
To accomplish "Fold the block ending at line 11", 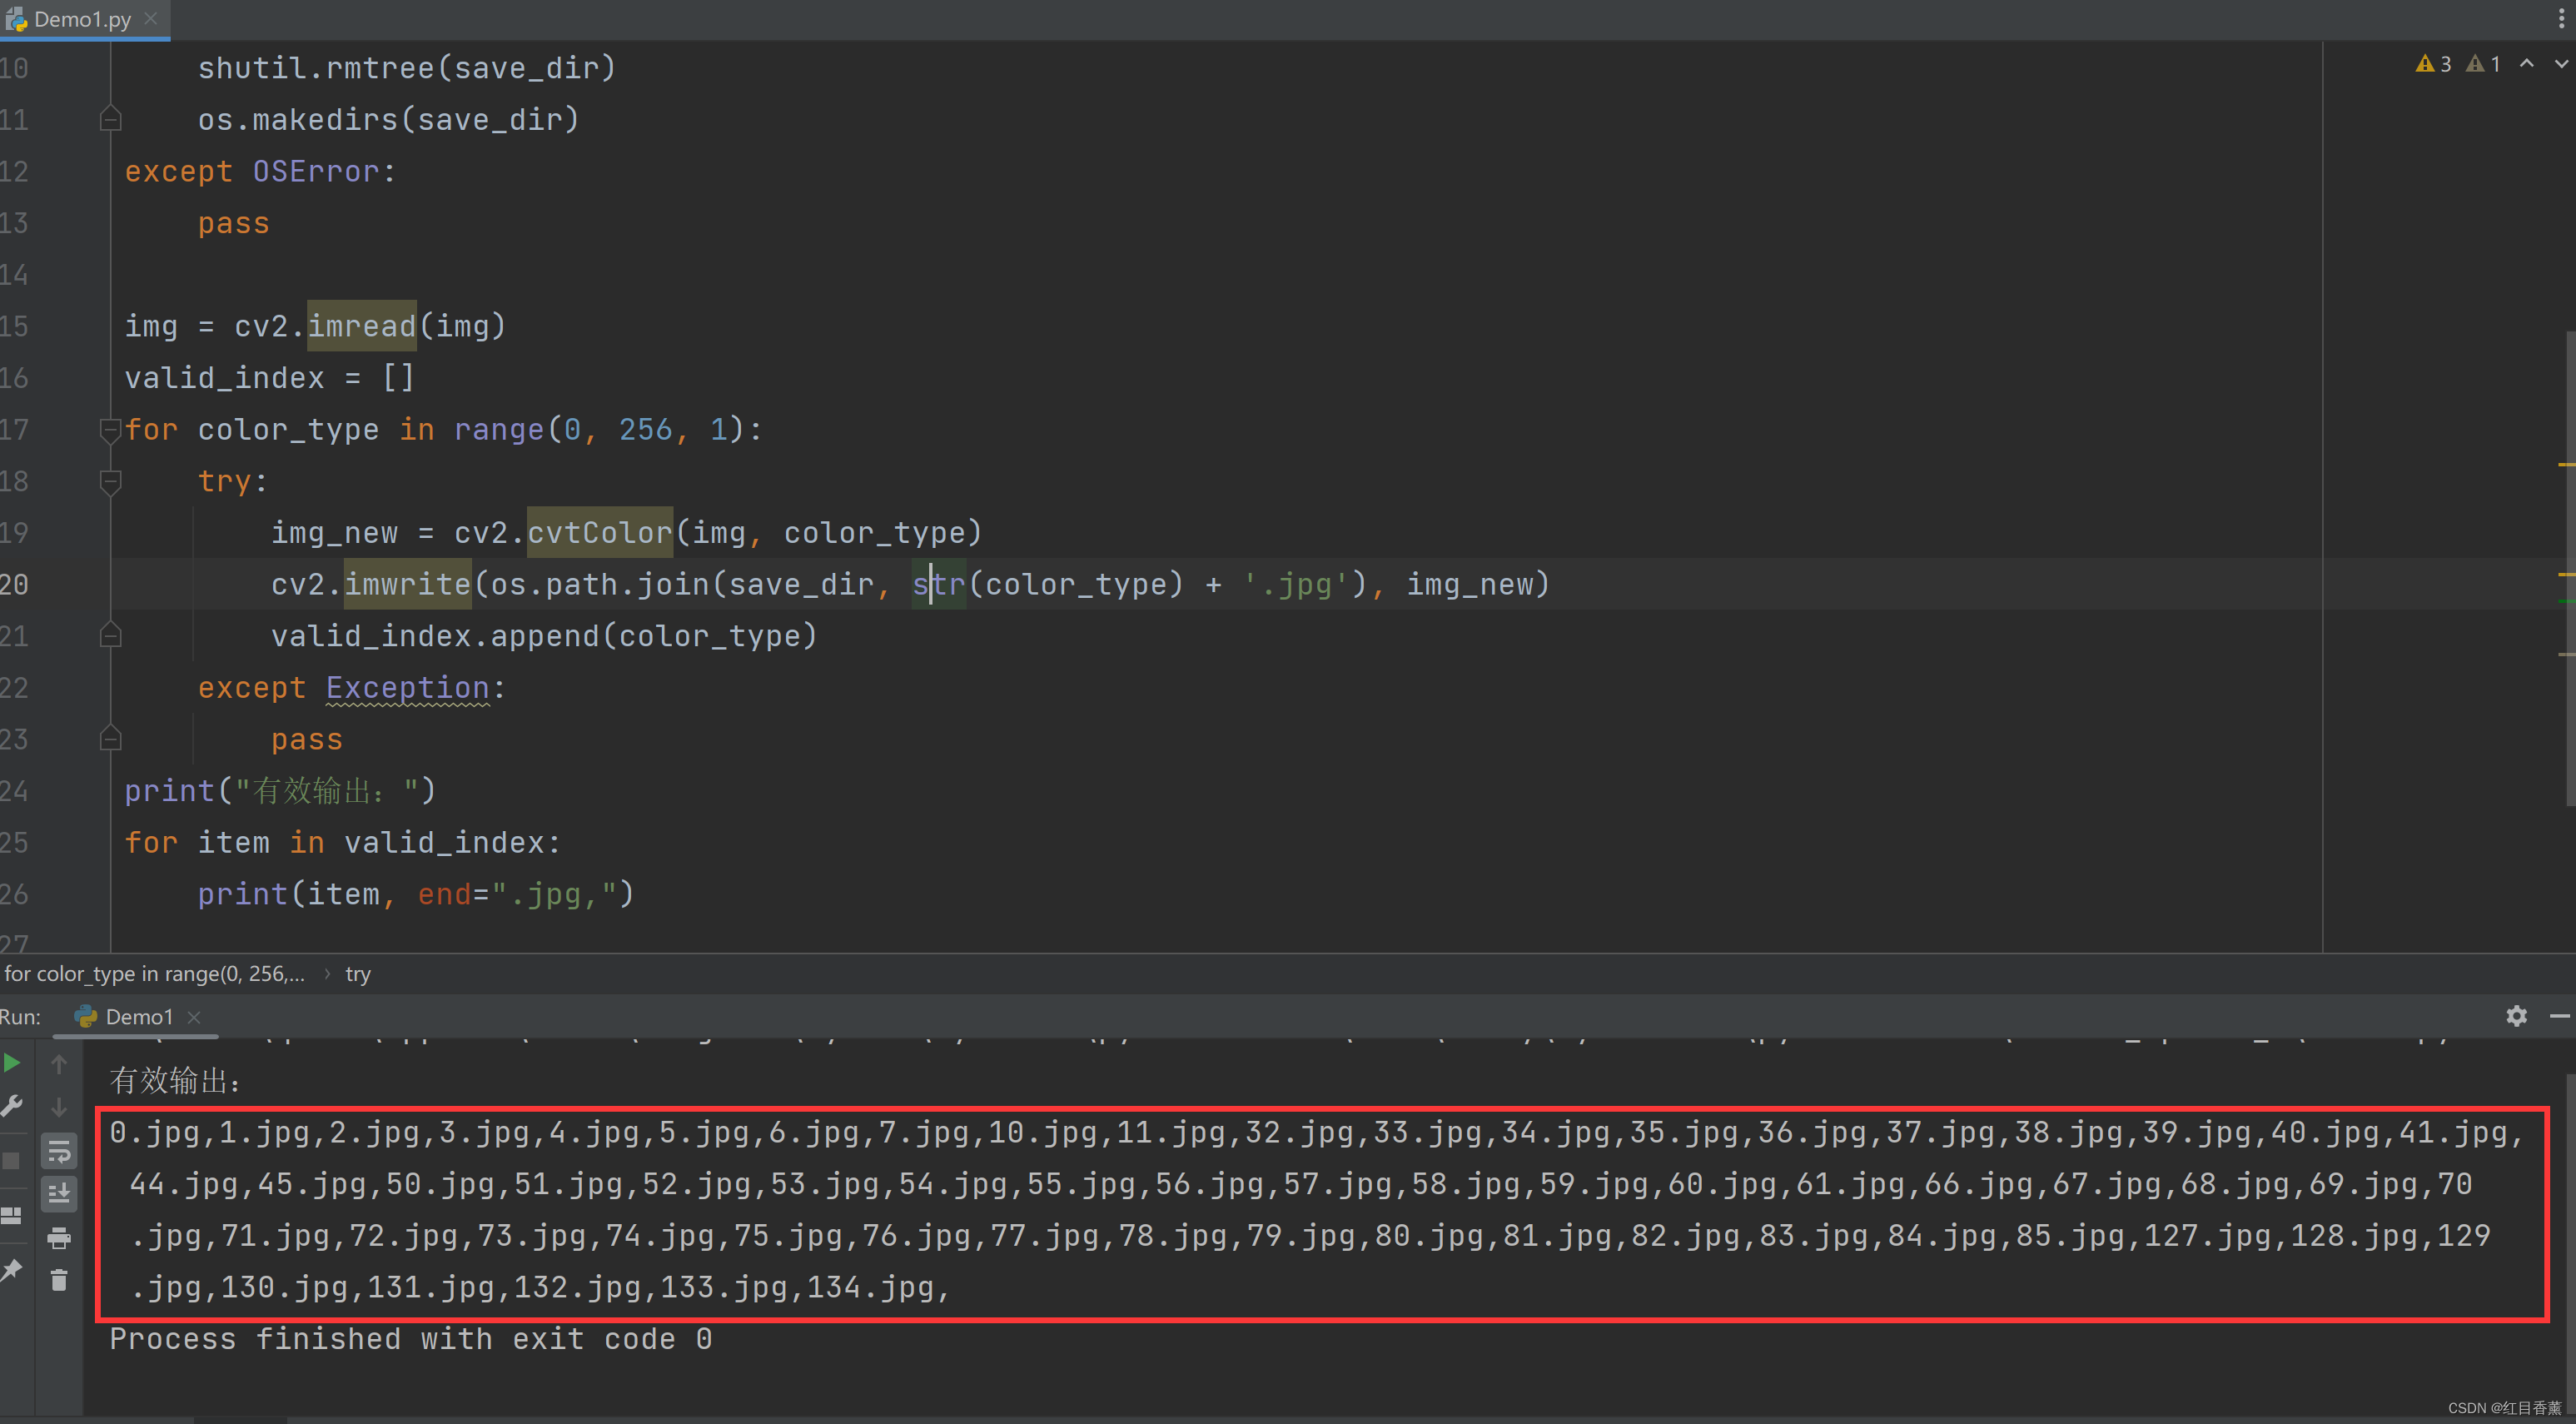I will pos(110,120).
